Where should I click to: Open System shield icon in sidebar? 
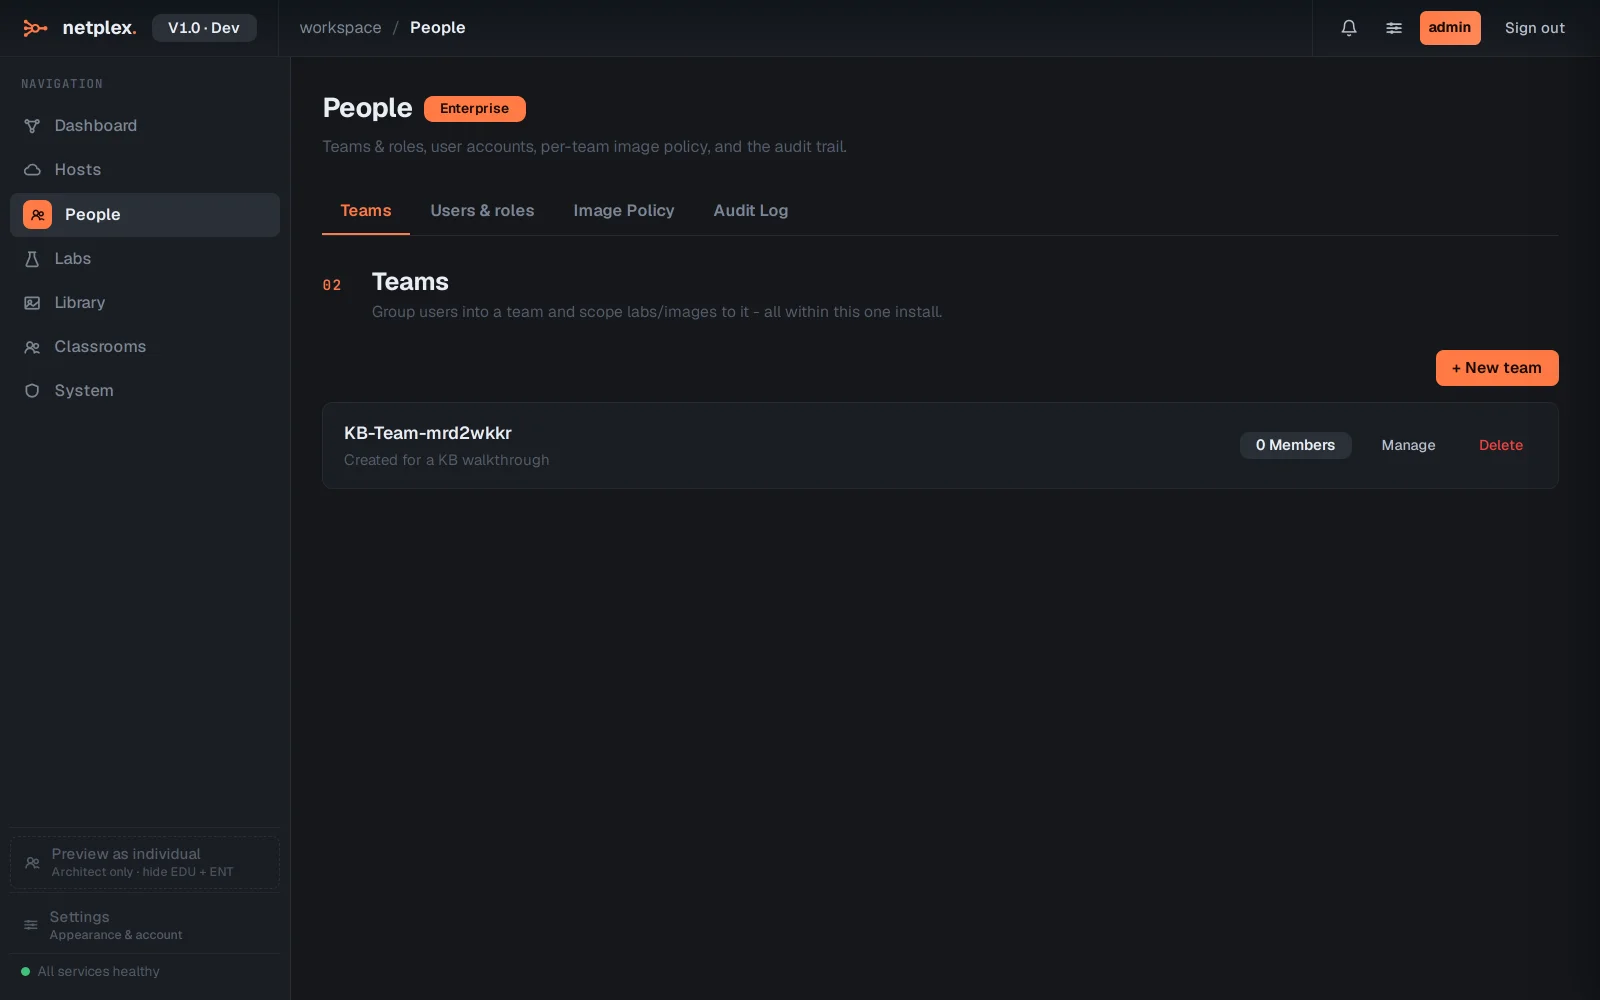click(32, 391)
